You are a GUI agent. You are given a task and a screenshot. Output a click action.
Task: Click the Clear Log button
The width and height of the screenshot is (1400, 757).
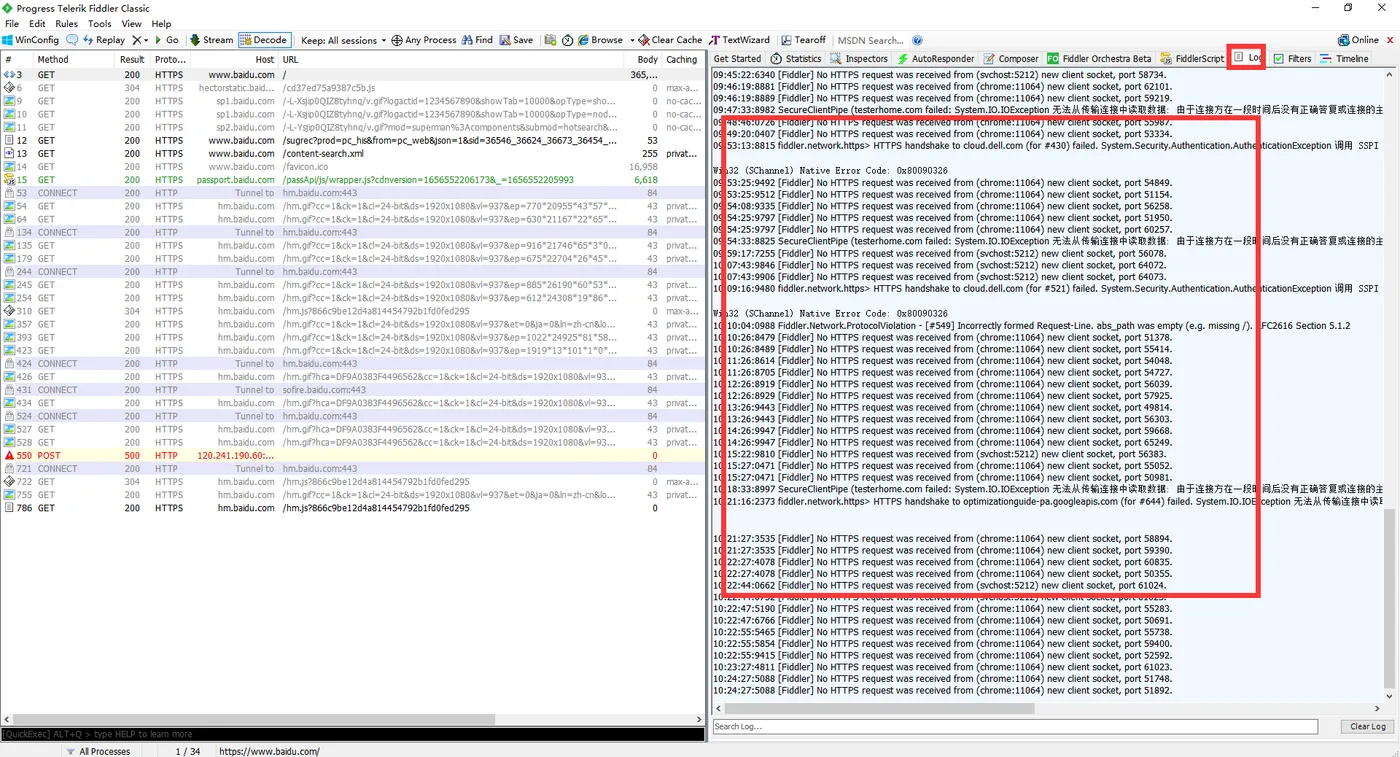[1367, 727]
